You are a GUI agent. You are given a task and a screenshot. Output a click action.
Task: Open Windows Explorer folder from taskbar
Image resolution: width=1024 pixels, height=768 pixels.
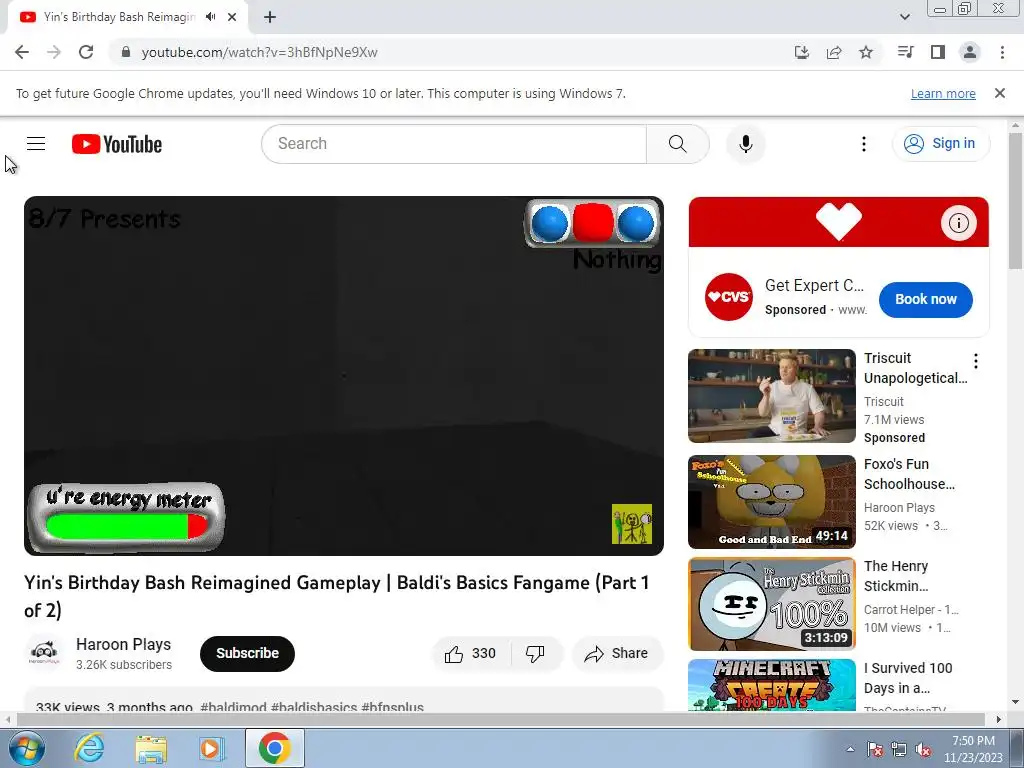coord(151,748)
